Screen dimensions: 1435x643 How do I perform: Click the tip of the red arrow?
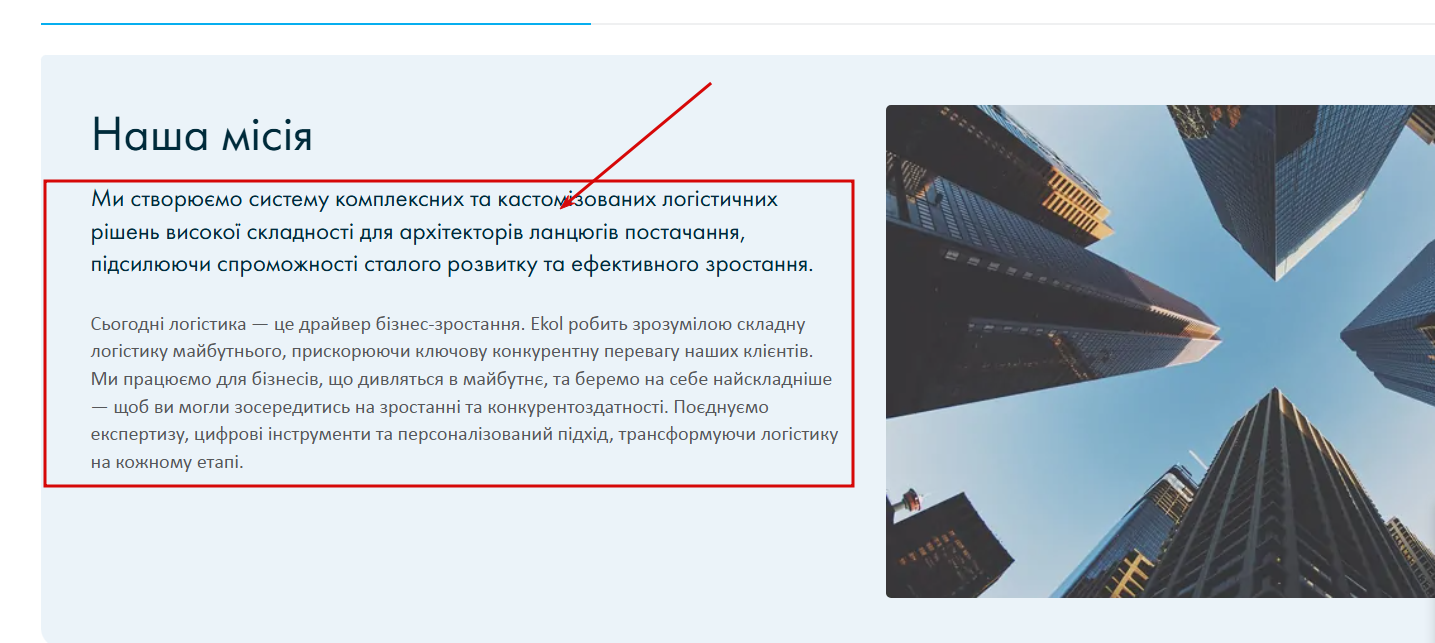561,208
